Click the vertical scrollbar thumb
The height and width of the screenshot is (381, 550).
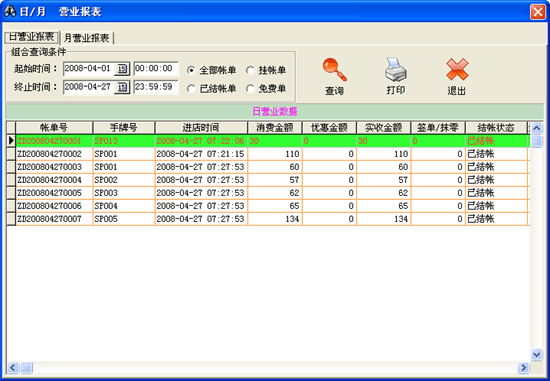(x=536, y=142)
